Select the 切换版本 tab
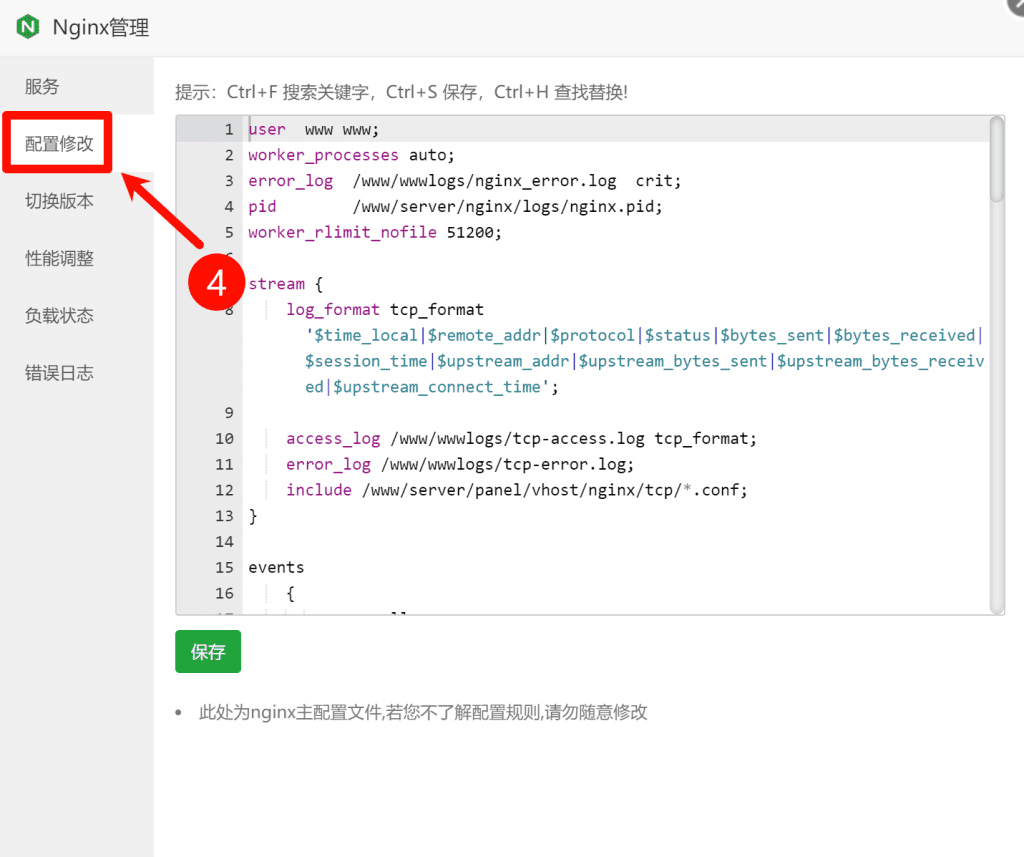The height and width of the screenshot is (857, 1024). pos(59,201)
